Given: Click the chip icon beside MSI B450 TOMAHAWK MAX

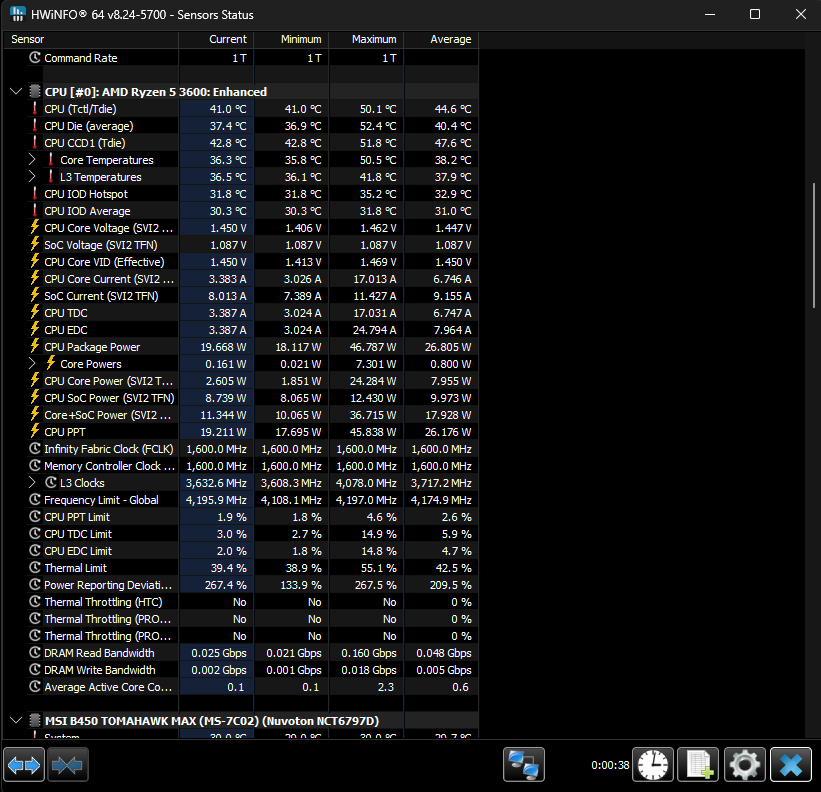Looking at the screenshot, I should click(35, 720).
